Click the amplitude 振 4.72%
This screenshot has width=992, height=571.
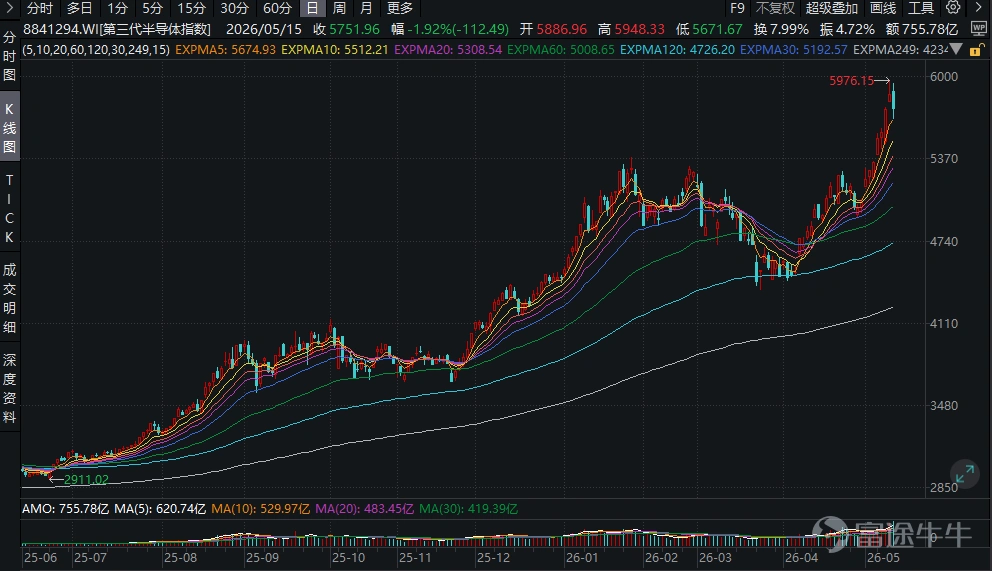click(x=847, y=29)
